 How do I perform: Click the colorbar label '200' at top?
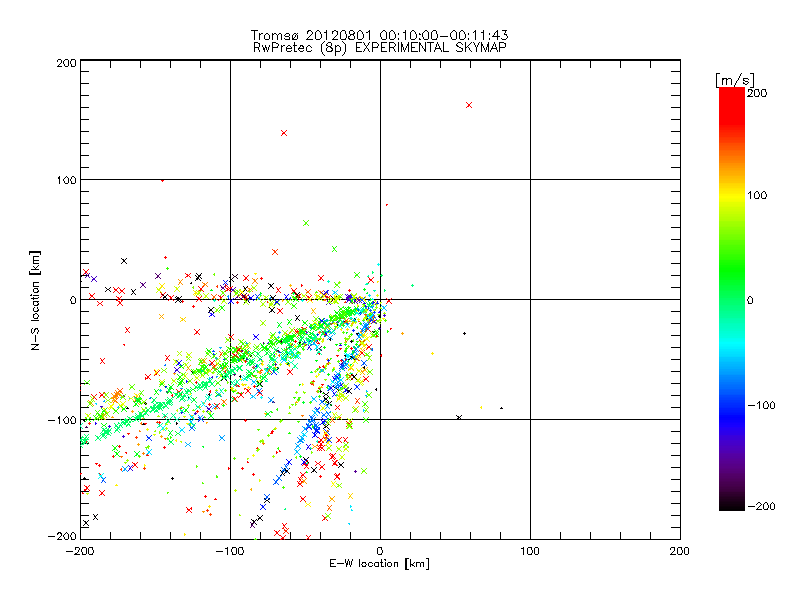coord(757,93)
